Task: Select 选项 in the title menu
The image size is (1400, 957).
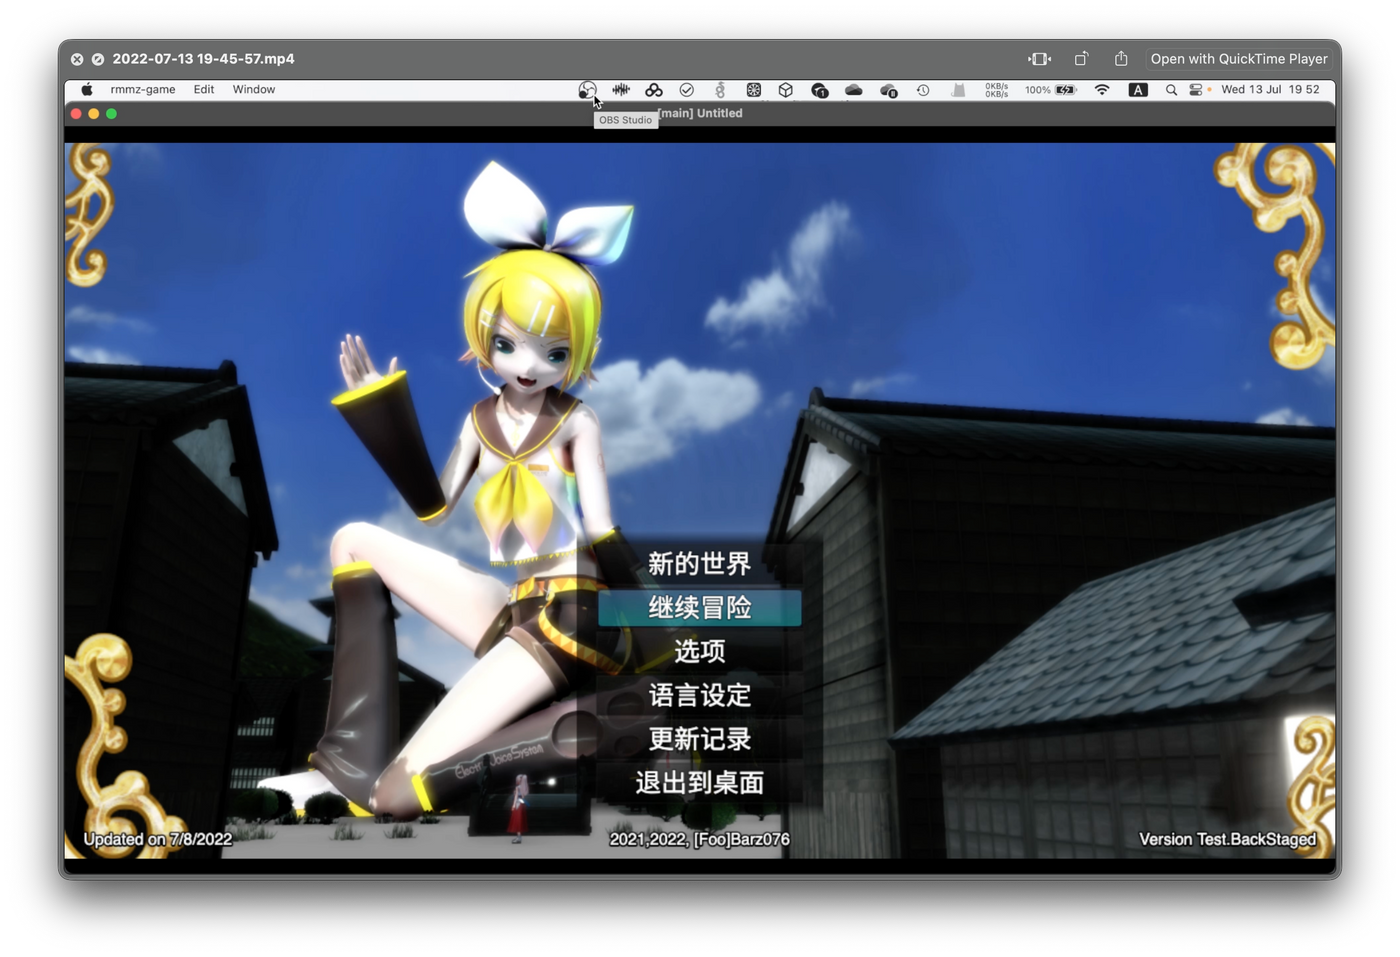Action: click(700, 652)
